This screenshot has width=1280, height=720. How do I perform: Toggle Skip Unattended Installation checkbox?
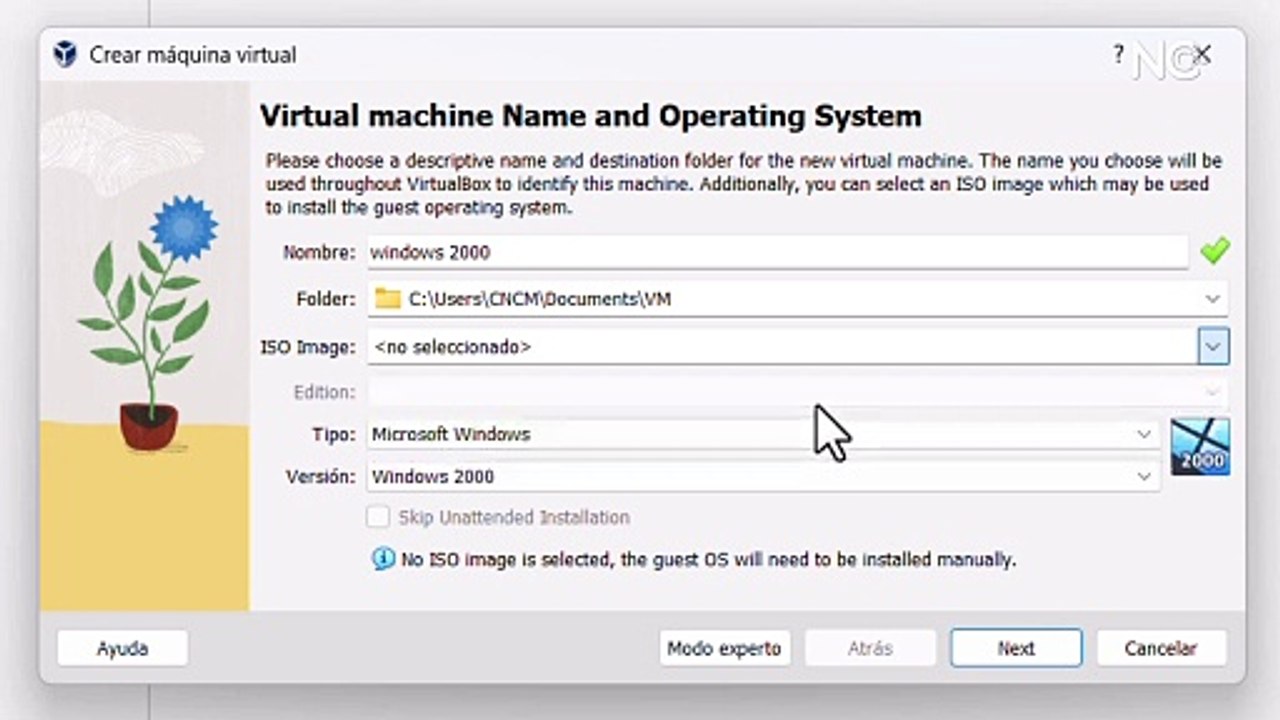[378, 517]
